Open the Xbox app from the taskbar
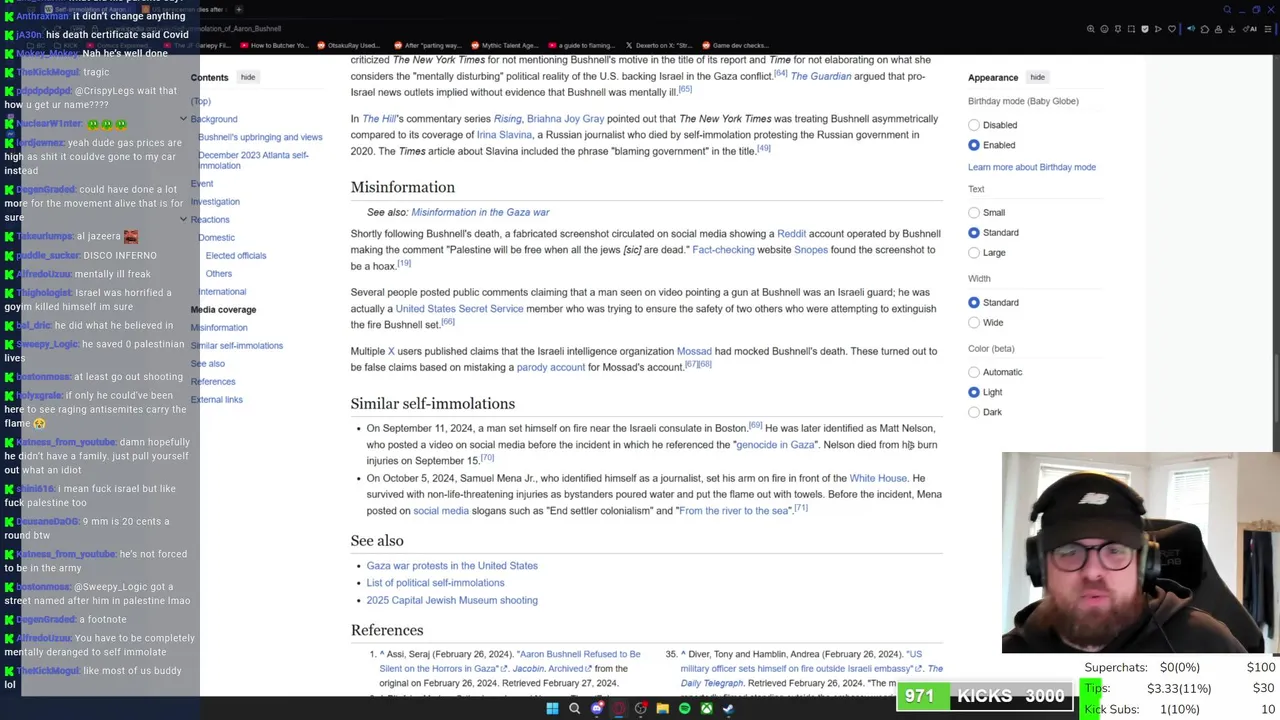This screenshot has height=720, width=1280. [706, 708]
